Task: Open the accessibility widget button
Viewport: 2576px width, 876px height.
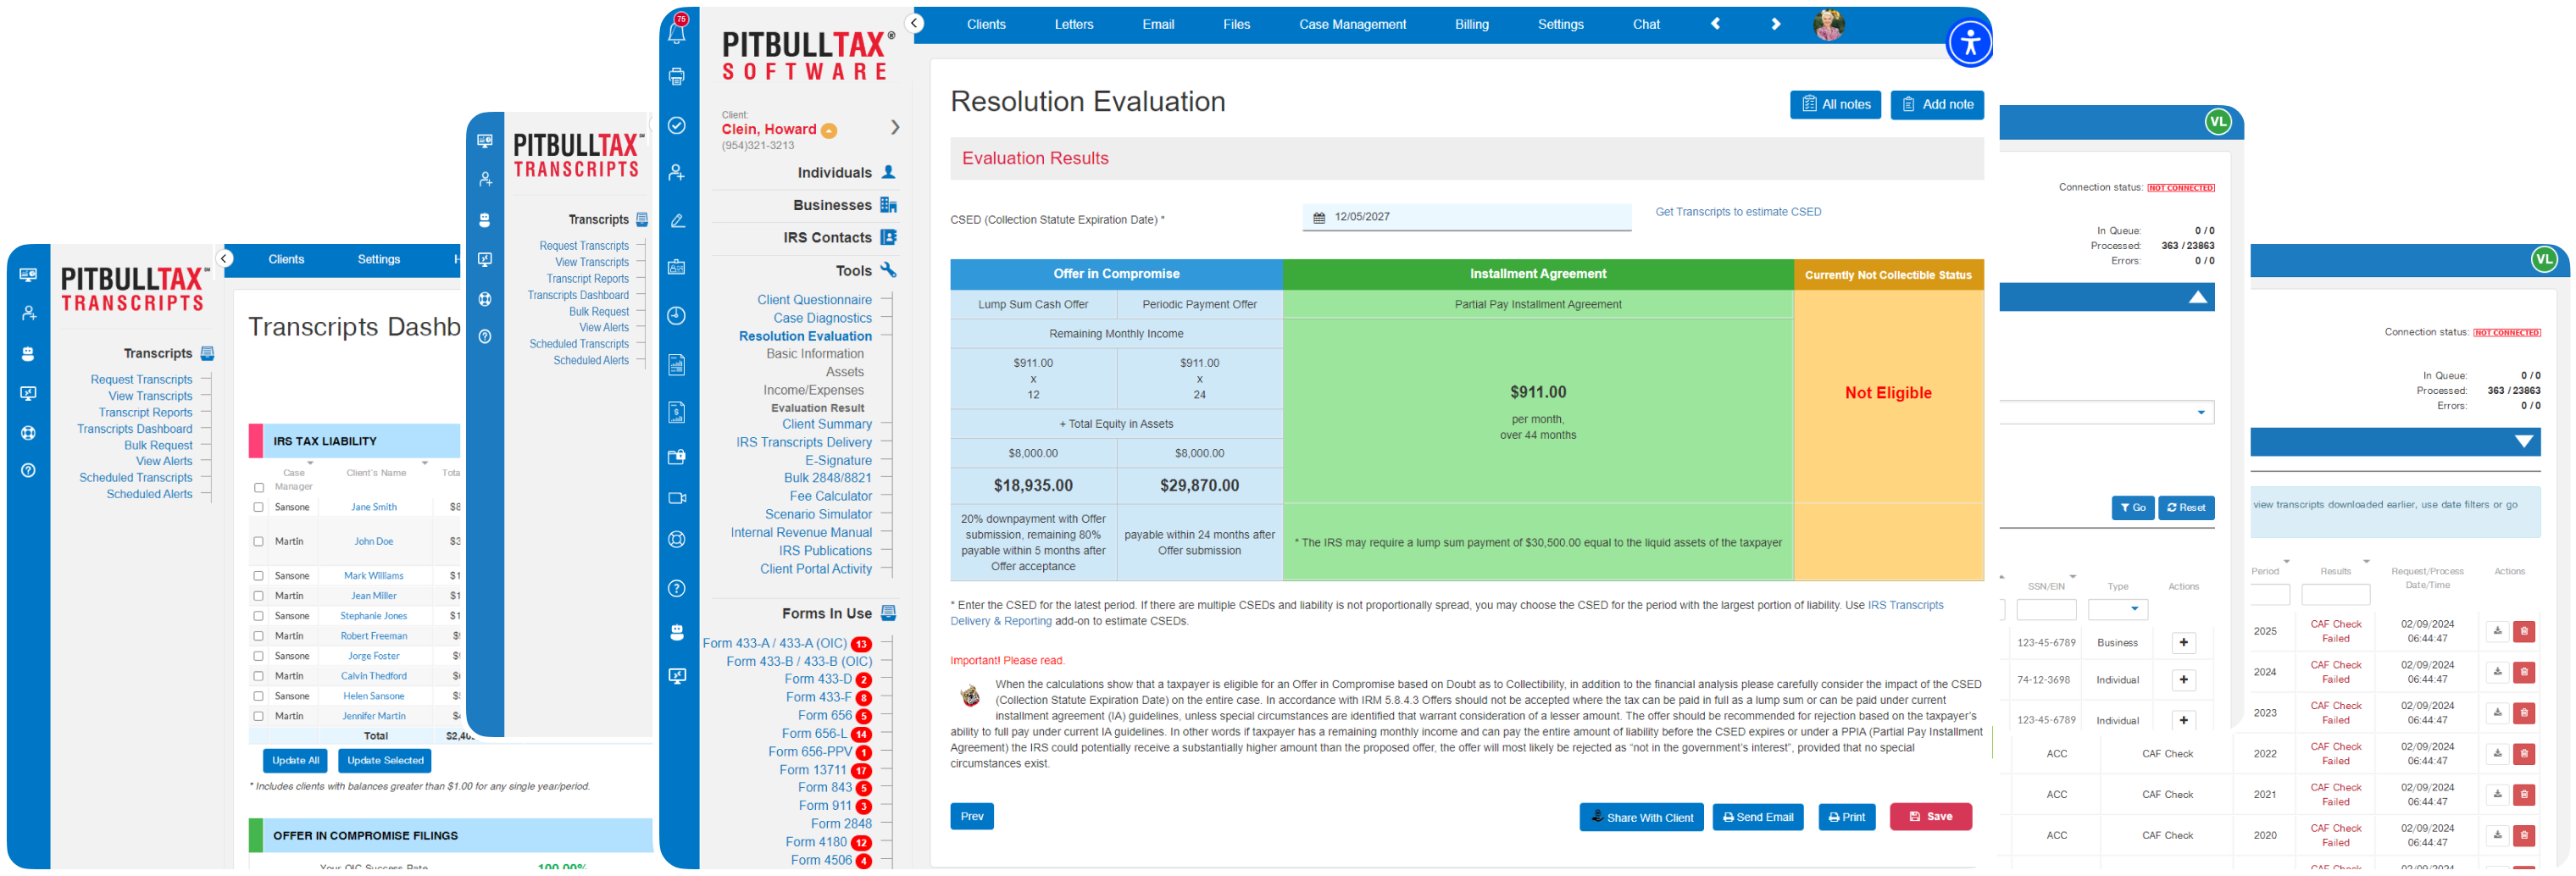Action: tap(1970, 43)
